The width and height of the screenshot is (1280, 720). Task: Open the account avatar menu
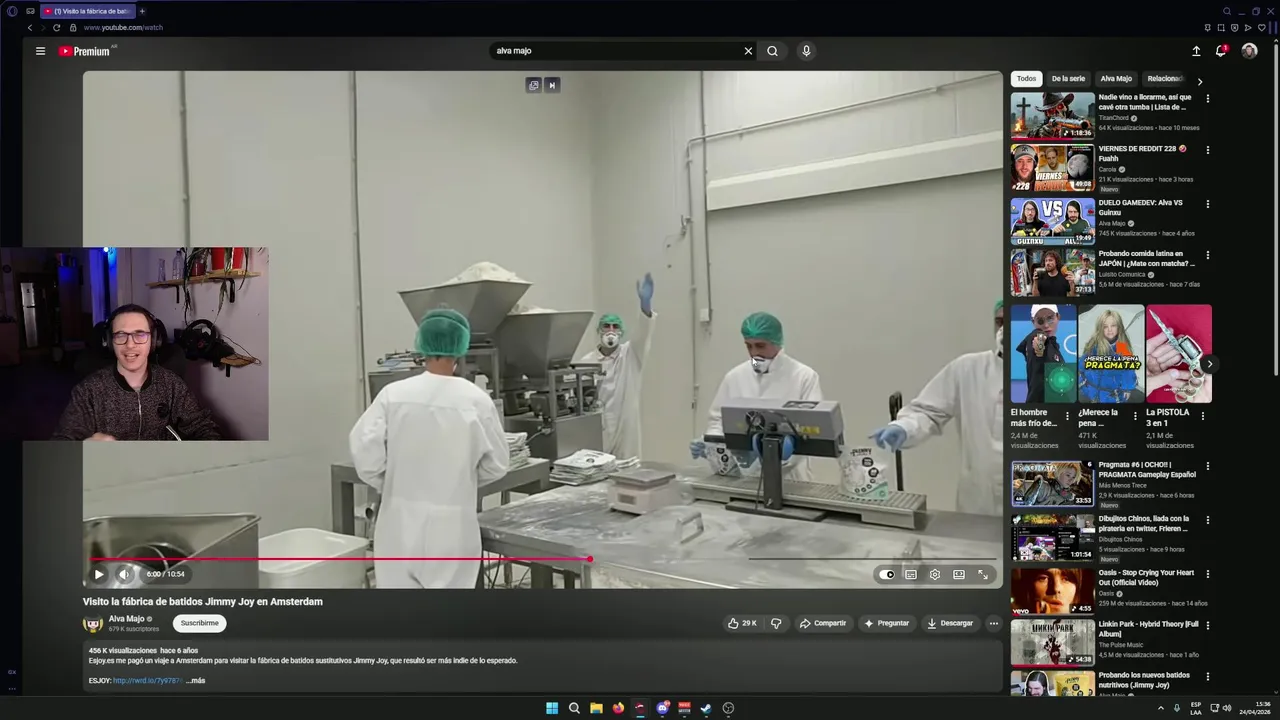tap(1249, 51)
